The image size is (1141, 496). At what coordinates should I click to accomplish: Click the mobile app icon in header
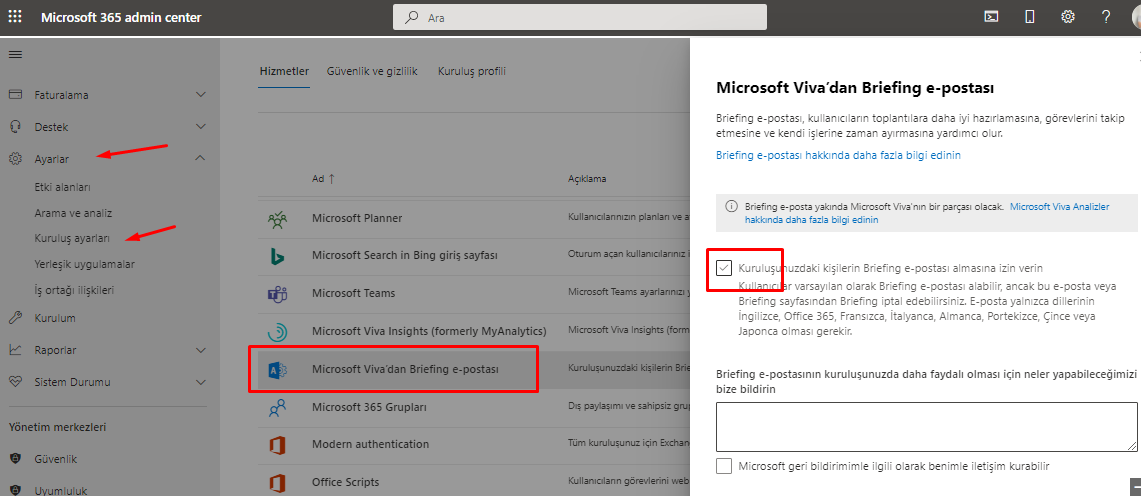click(1030, 17)
